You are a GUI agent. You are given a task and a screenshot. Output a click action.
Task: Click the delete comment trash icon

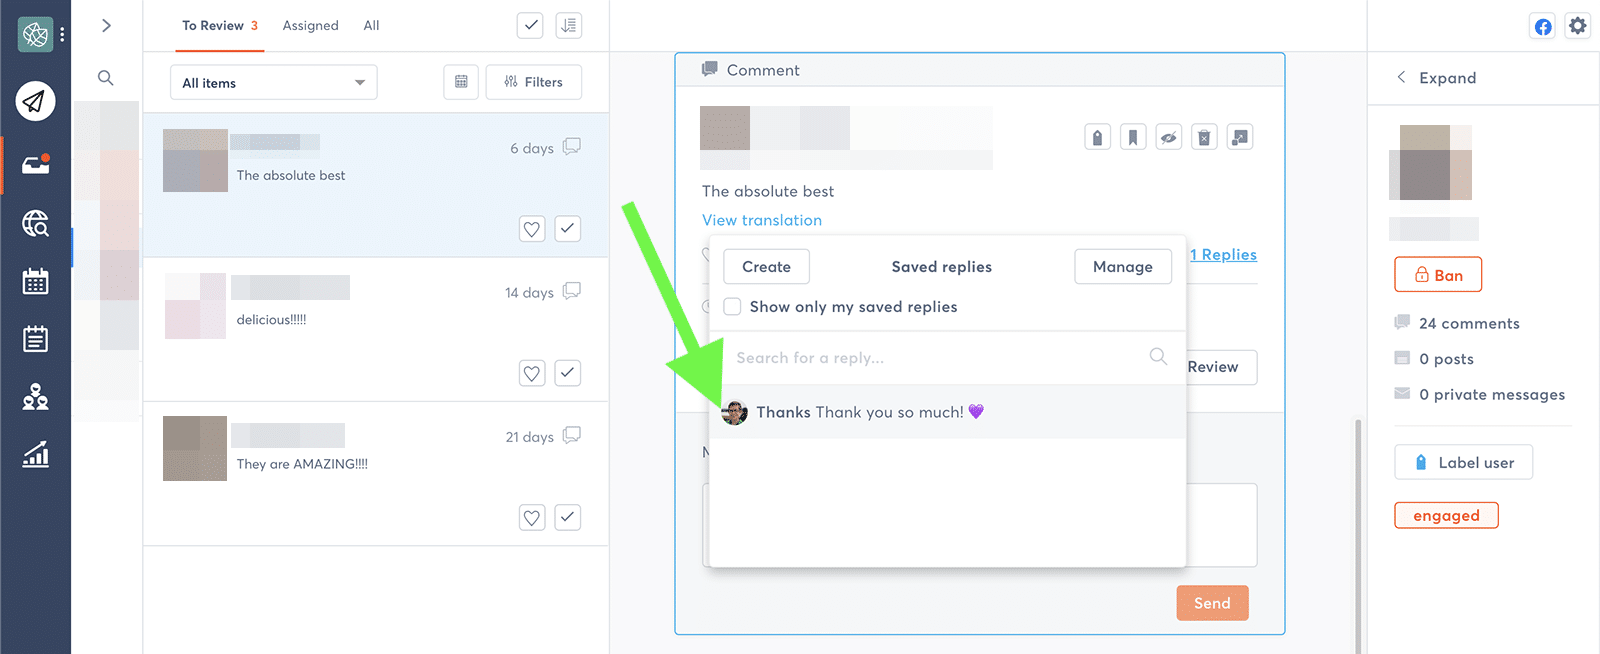pos(1204,137)
